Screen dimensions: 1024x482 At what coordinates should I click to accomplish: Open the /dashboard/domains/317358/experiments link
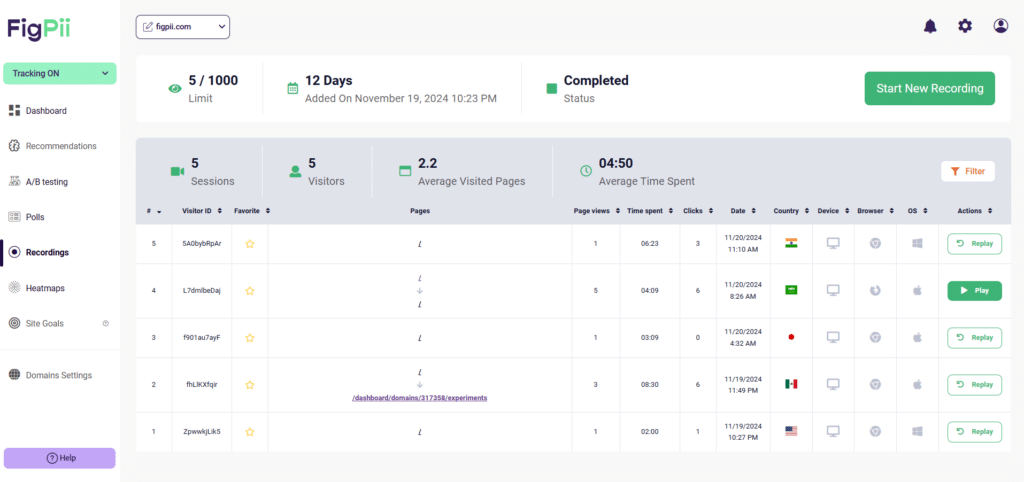click(x=419, y=398)
